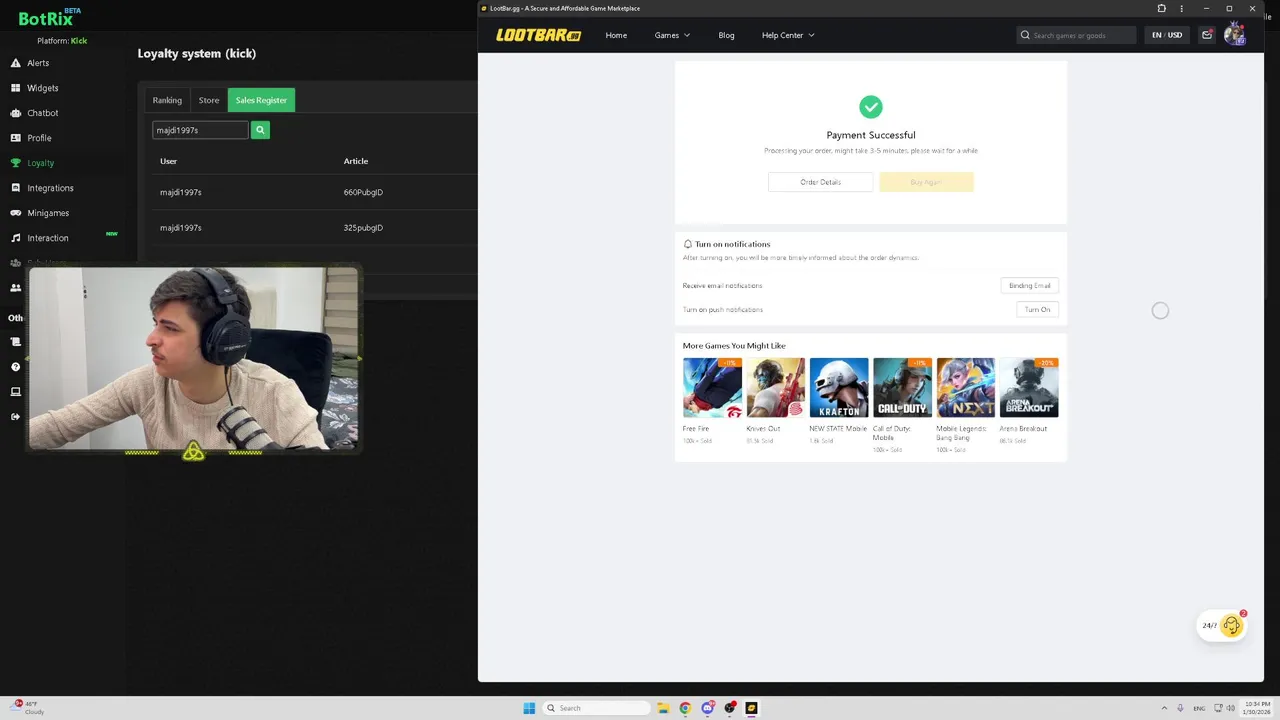Screen dimensions: 1280x720
Task: Click the Buy Again button
Action: (x=926, y=182)
